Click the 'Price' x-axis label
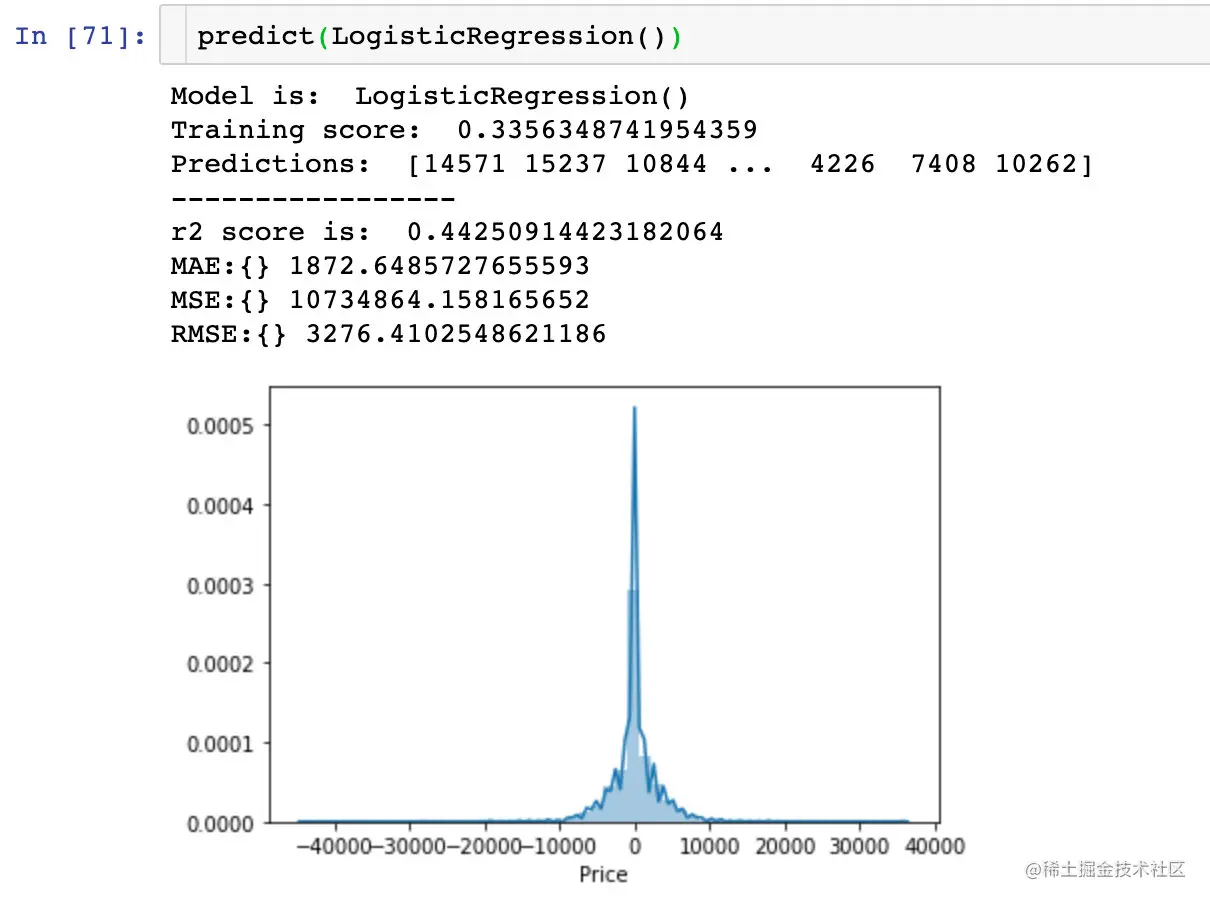Viewport: 1210px width, 904px height. point(603,874)
